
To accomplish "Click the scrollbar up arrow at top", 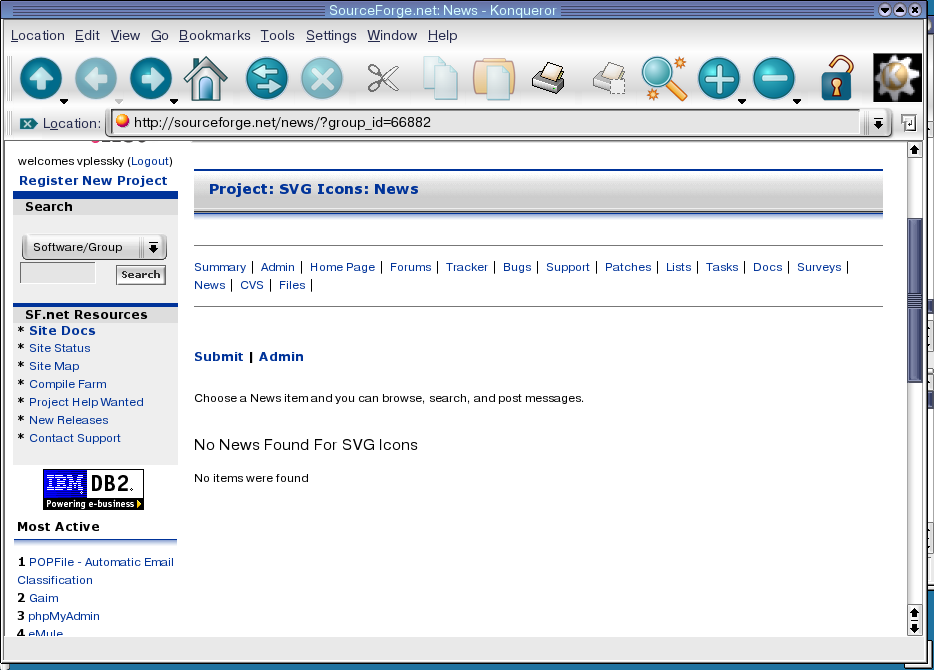I will pos(914,149).
